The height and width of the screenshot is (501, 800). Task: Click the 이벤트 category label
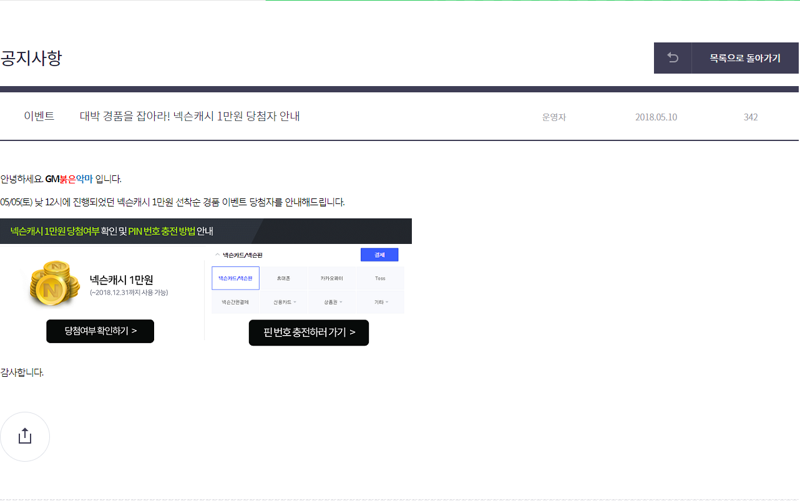click(x=39, y=116)
